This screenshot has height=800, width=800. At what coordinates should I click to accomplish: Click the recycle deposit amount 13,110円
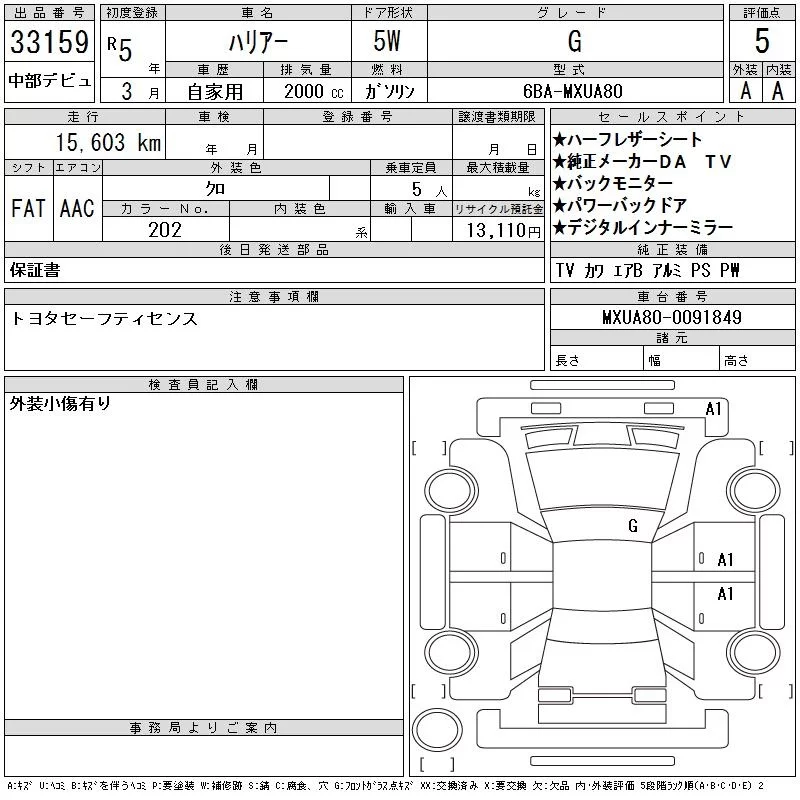(x=497, y=230)
